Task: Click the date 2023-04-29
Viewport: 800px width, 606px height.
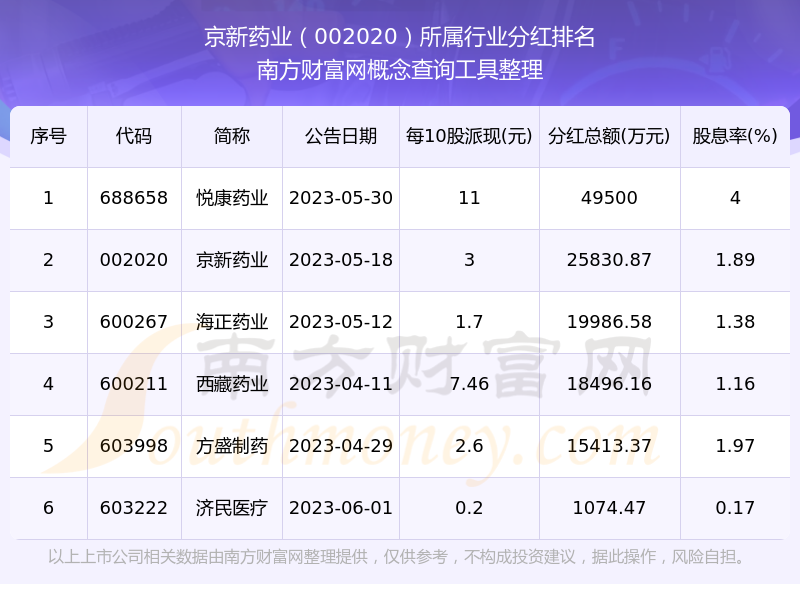Action: [341, 446]
